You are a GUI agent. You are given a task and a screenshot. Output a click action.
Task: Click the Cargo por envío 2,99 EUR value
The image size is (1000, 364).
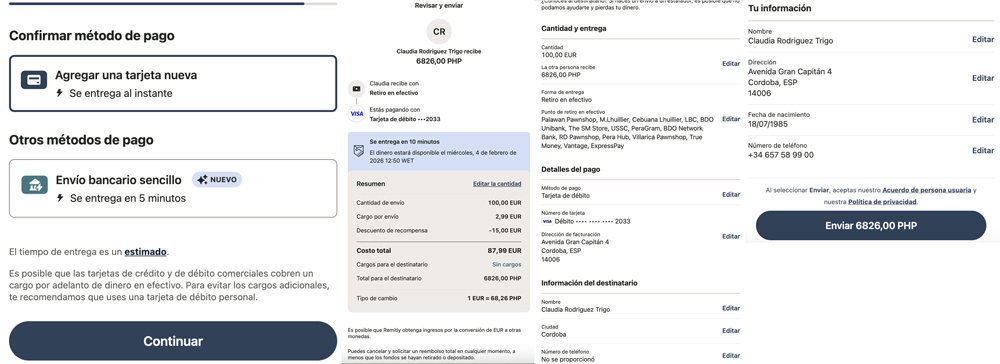508,217
